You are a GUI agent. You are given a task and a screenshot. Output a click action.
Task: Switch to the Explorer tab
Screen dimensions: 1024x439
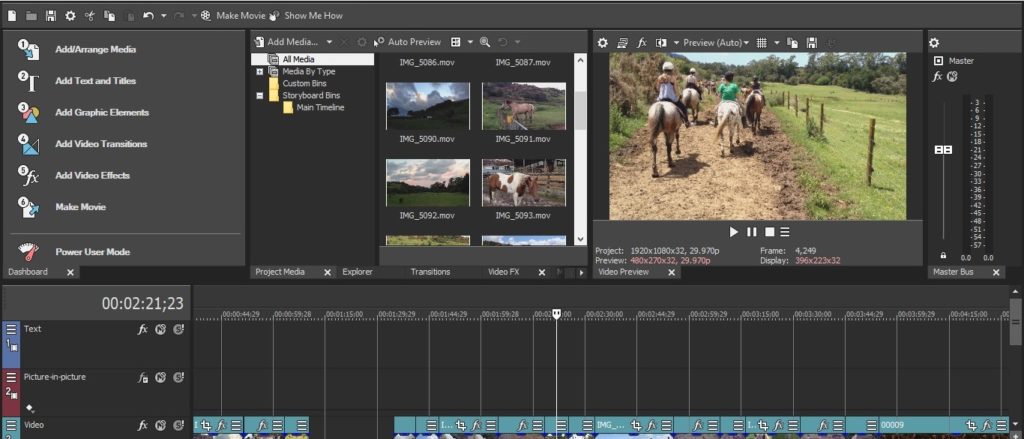pyautogui.click(x=358, y=272)
